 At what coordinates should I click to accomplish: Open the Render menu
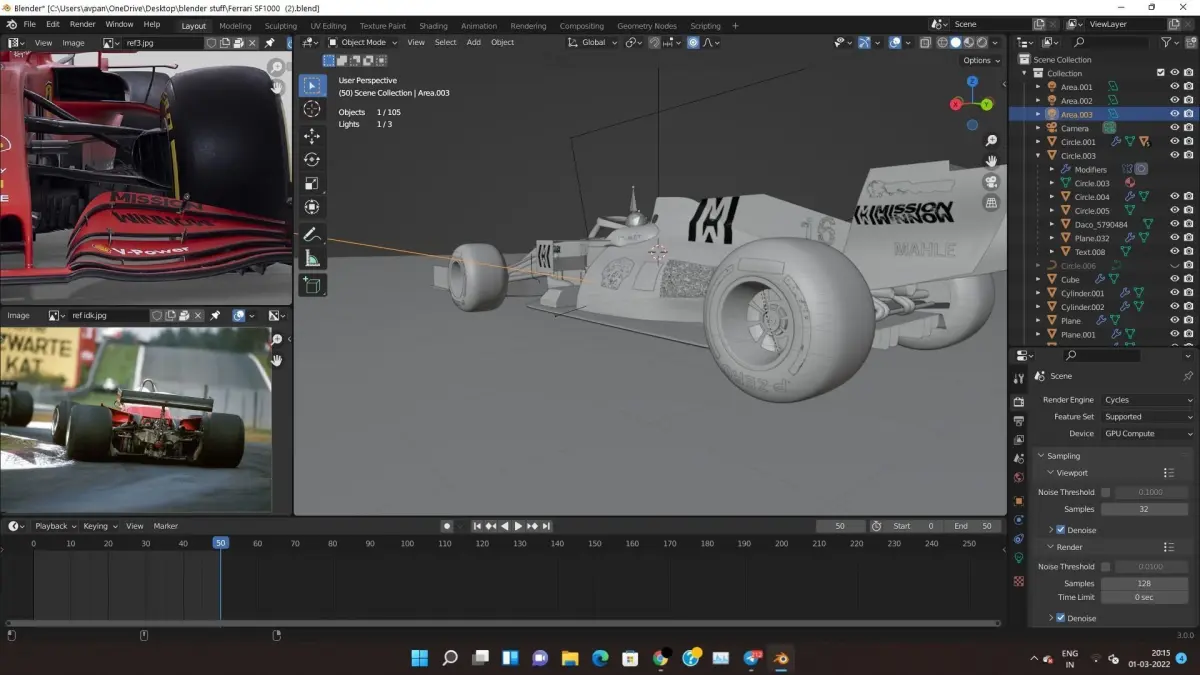(83, 24)
